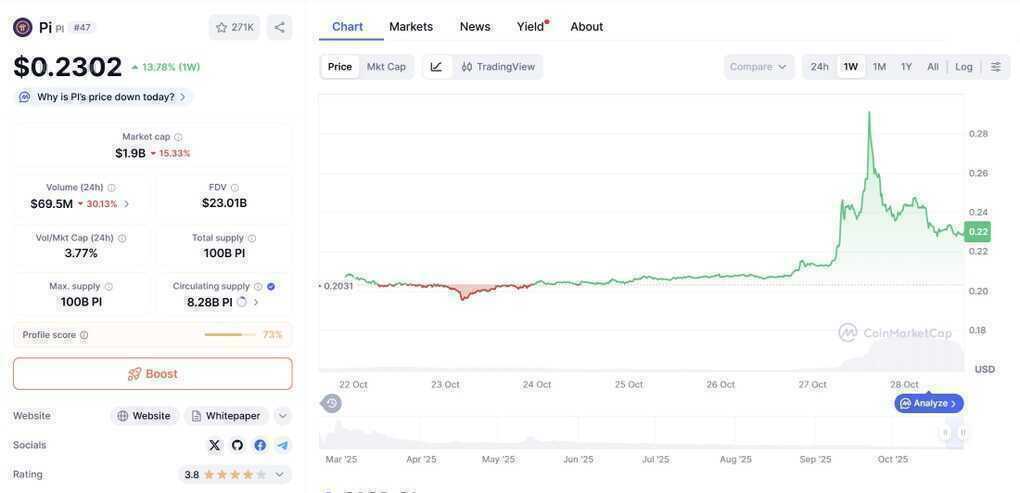The image size is (1020, 493).
Task: Open the Telegram social link
Action: [x=283, y=445]
